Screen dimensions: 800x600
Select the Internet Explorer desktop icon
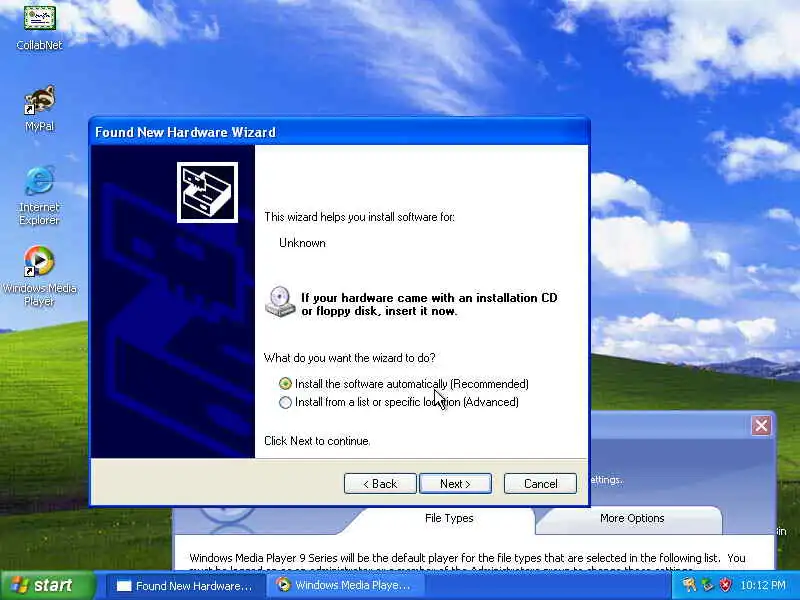point(39,196)
